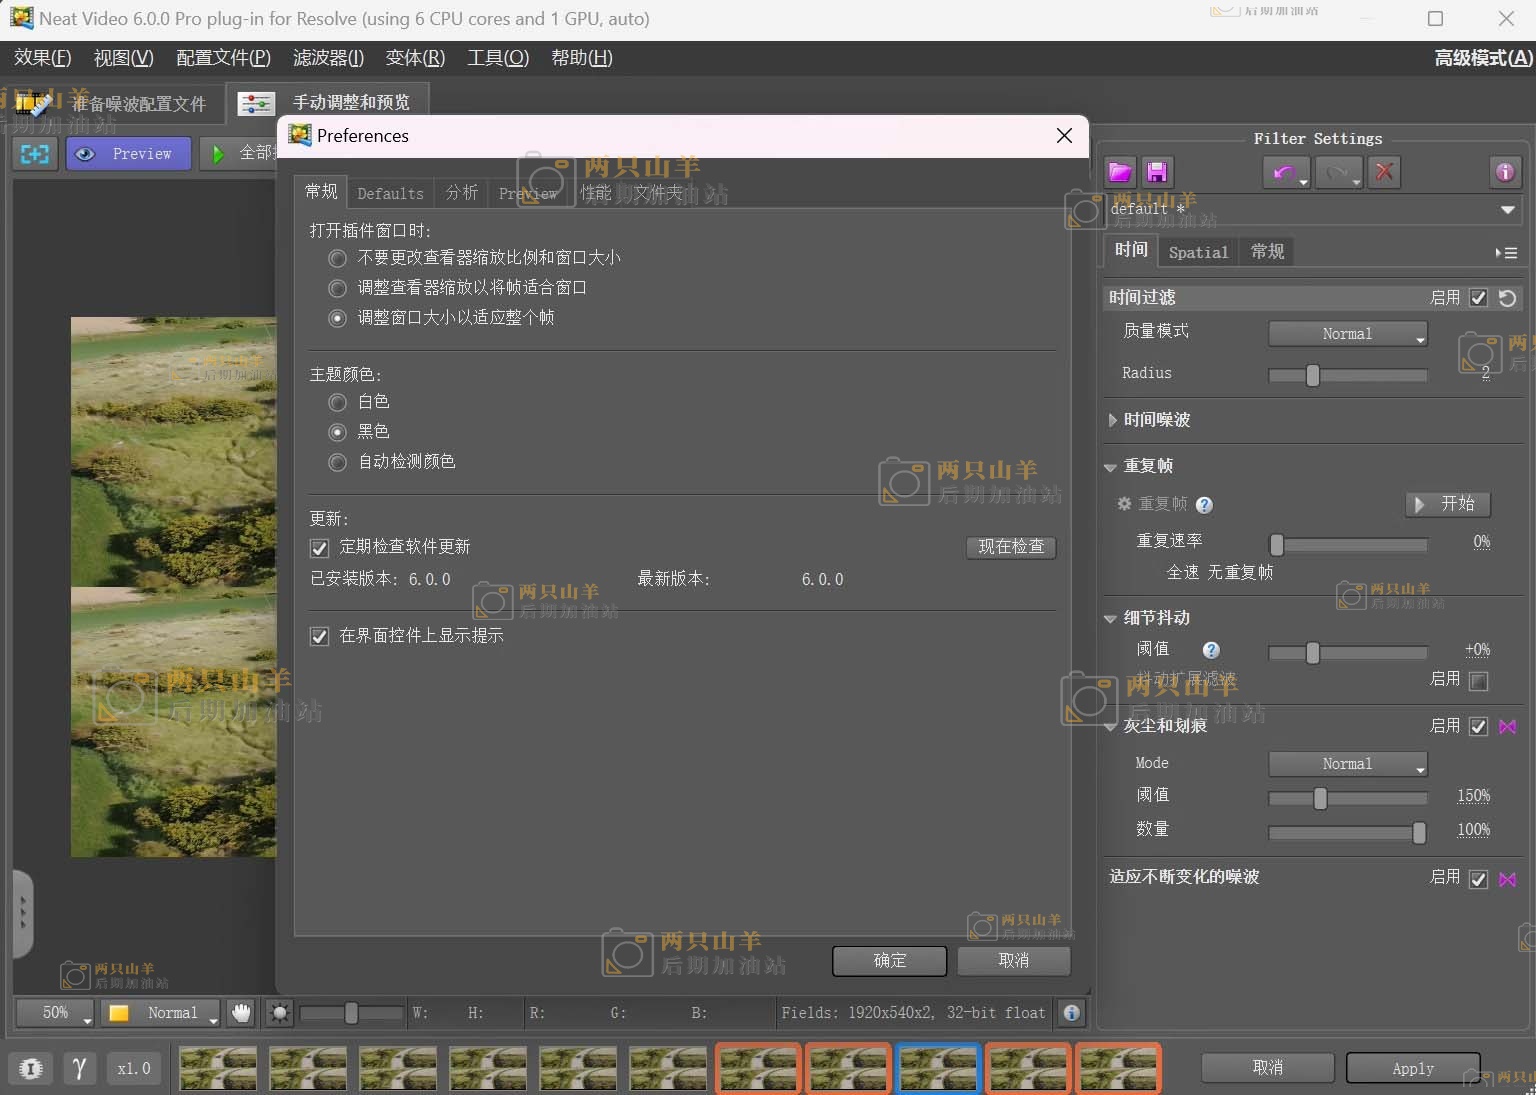The image size is (1536, 1095).
Task: Click the gamma icon in bottom bar
Action: (x=79, y=1068)
